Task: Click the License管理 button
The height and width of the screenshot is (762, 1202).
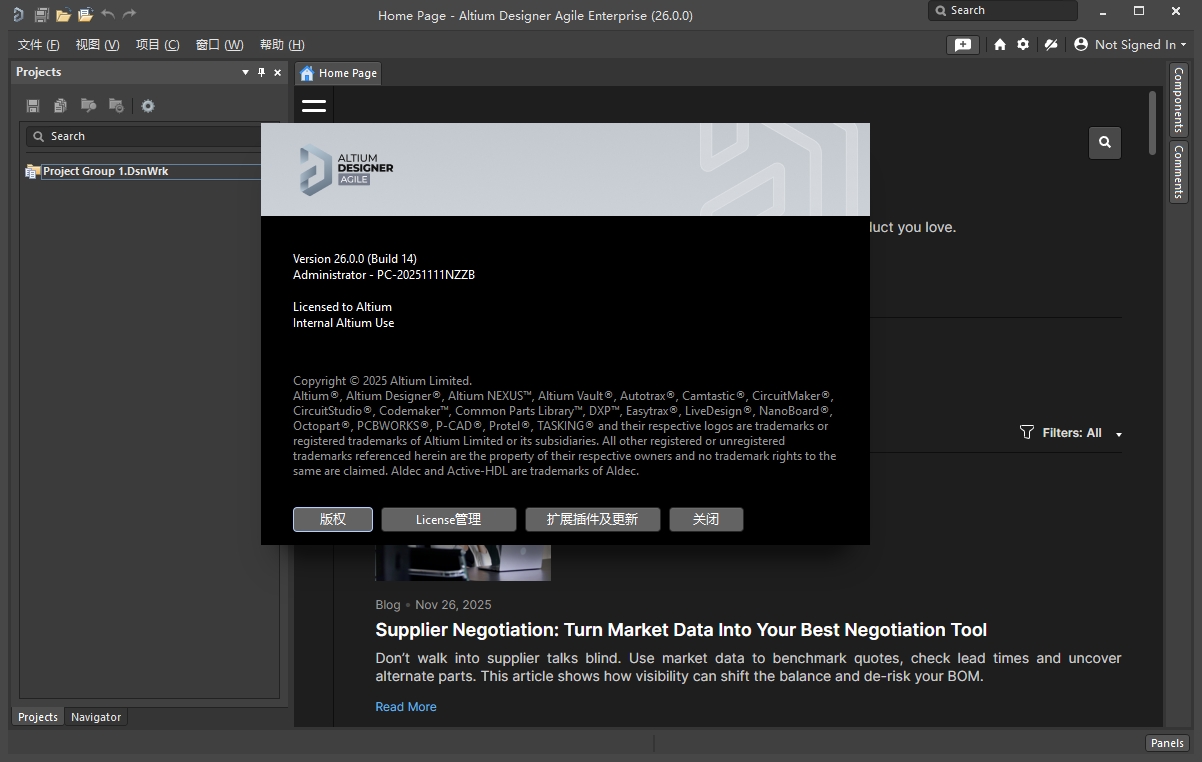Action: [x=448, y=519]
